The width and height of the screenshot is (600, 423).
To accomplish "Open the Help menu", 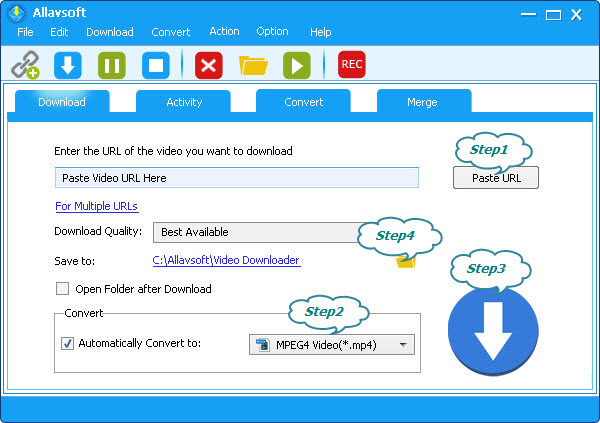I will coord(321,32).
